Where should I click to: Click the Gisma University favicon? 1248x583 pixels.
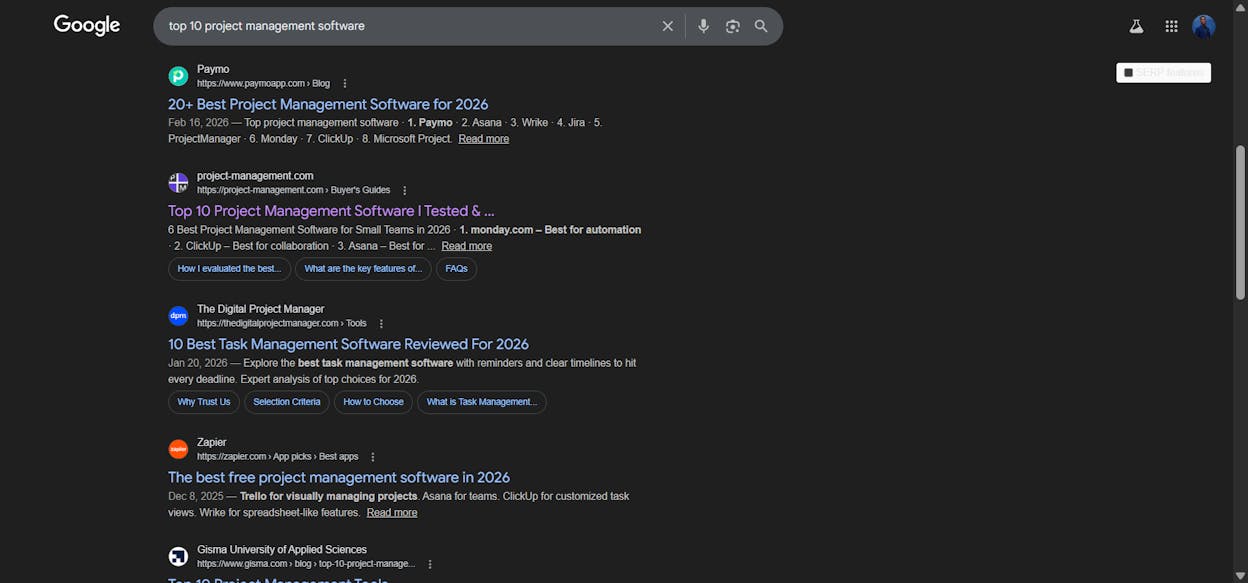pyautogui.click(x=178, y=557)
